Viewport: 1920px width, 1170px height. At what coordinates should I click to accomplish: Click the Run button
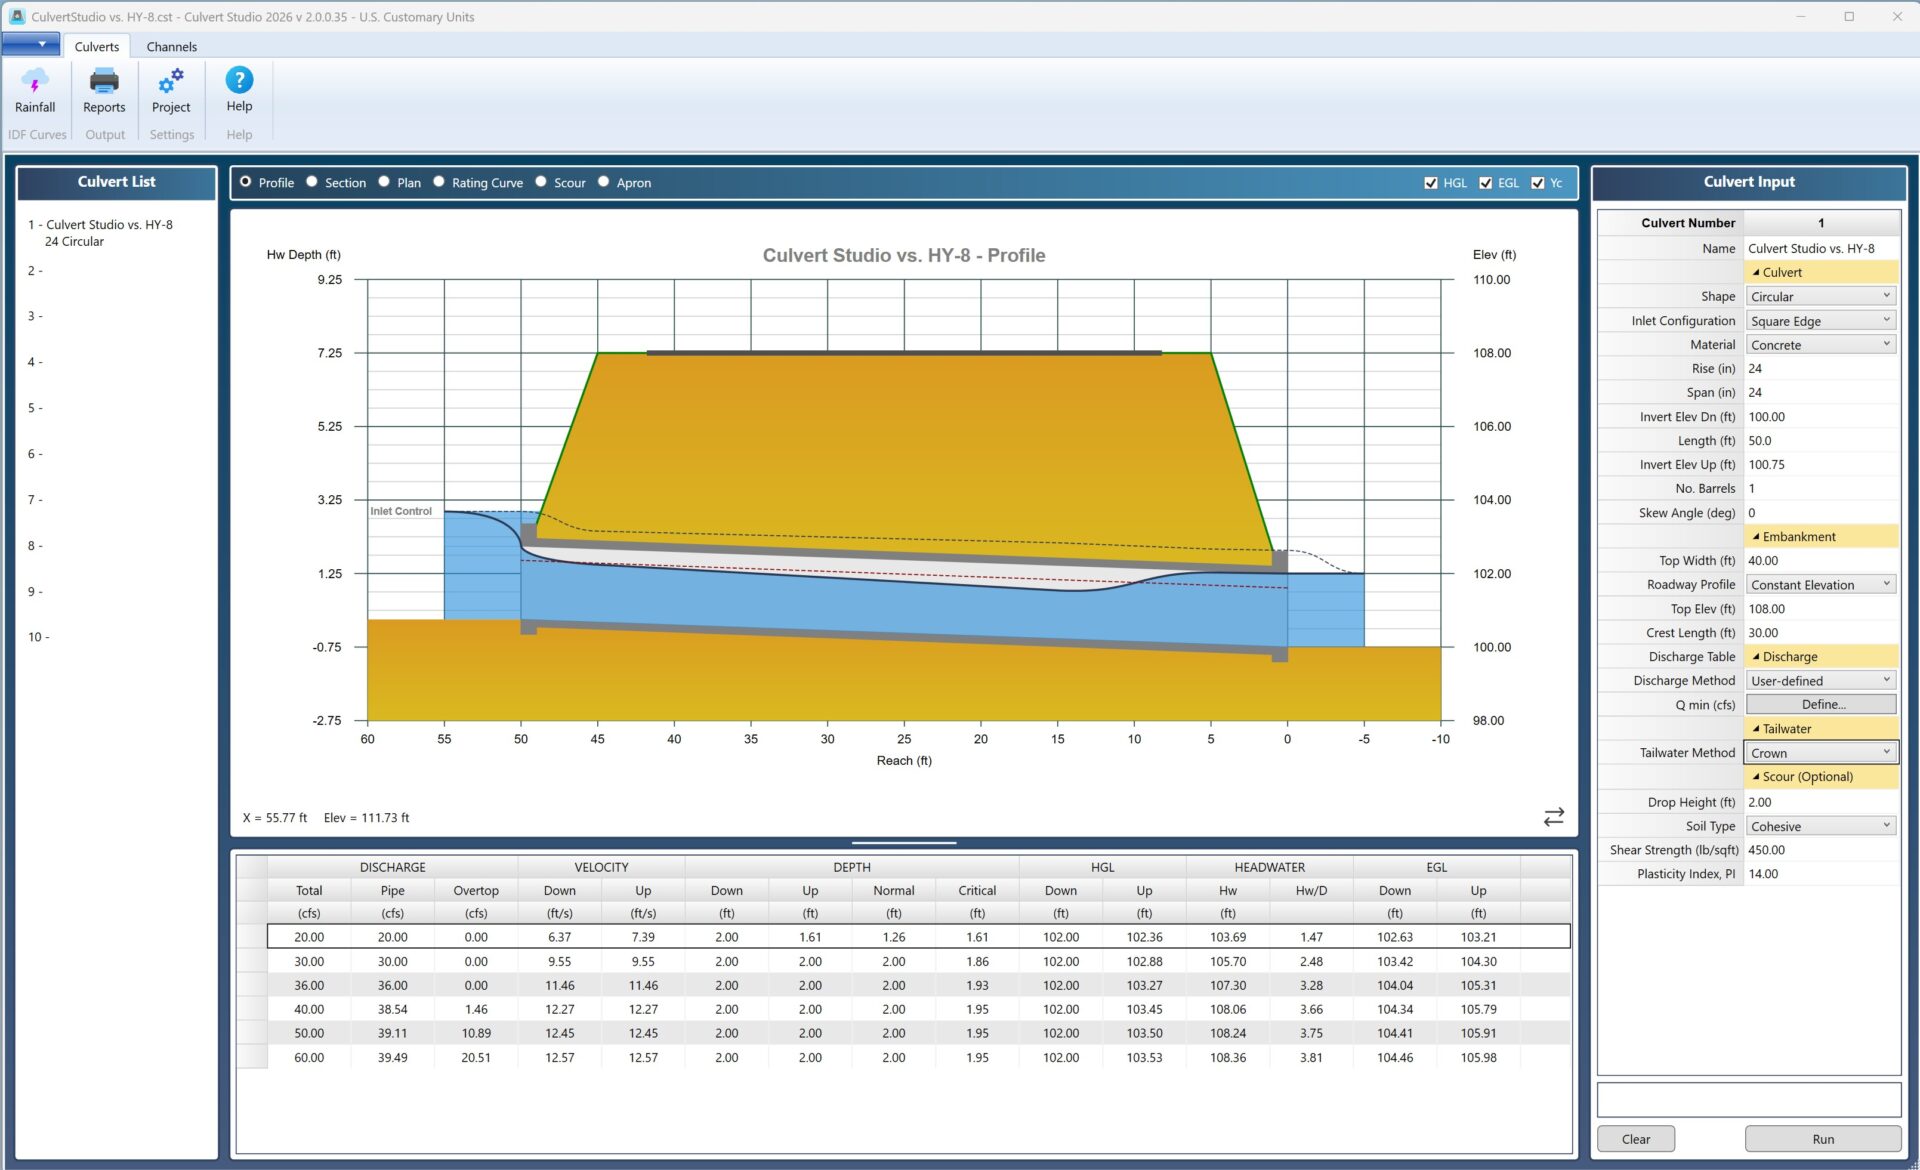[x=1822, y=1139]
